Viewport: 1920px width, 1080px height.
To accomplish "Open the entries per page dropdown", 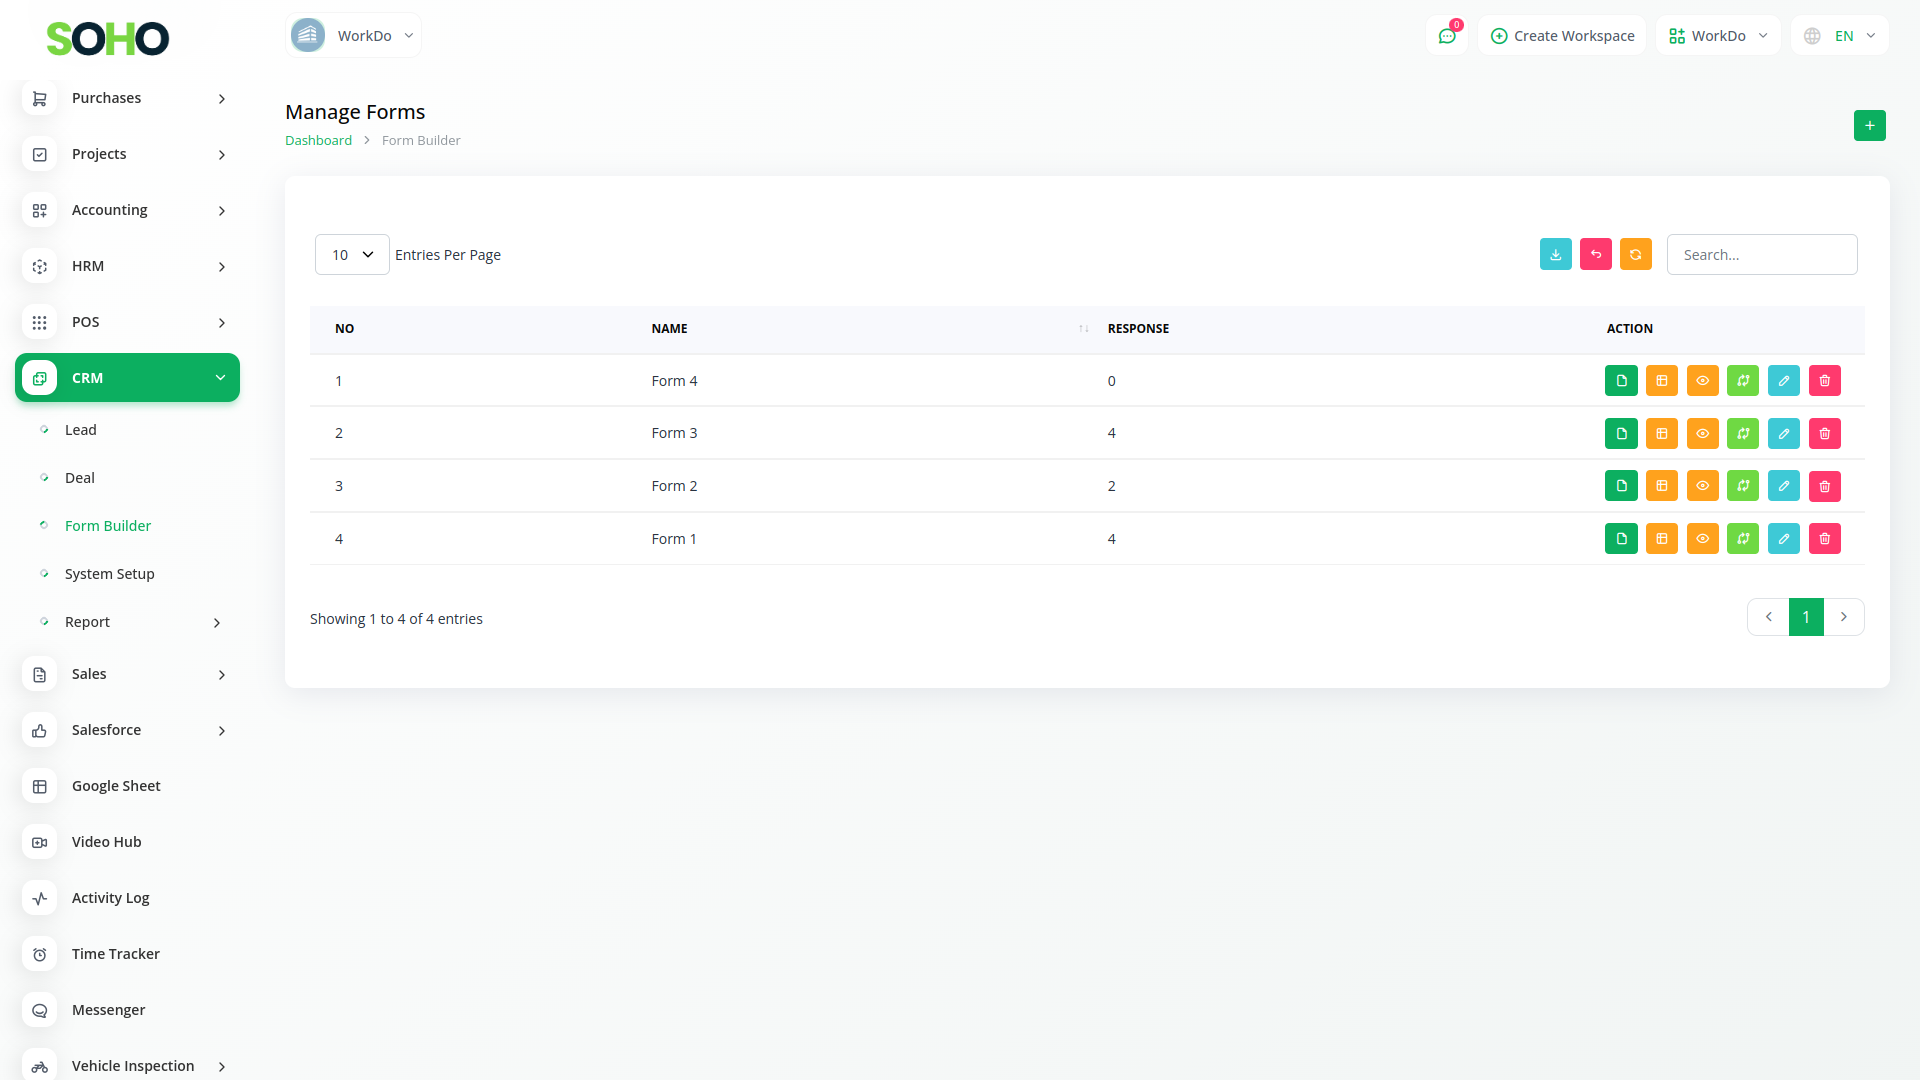I will [352, 255].
